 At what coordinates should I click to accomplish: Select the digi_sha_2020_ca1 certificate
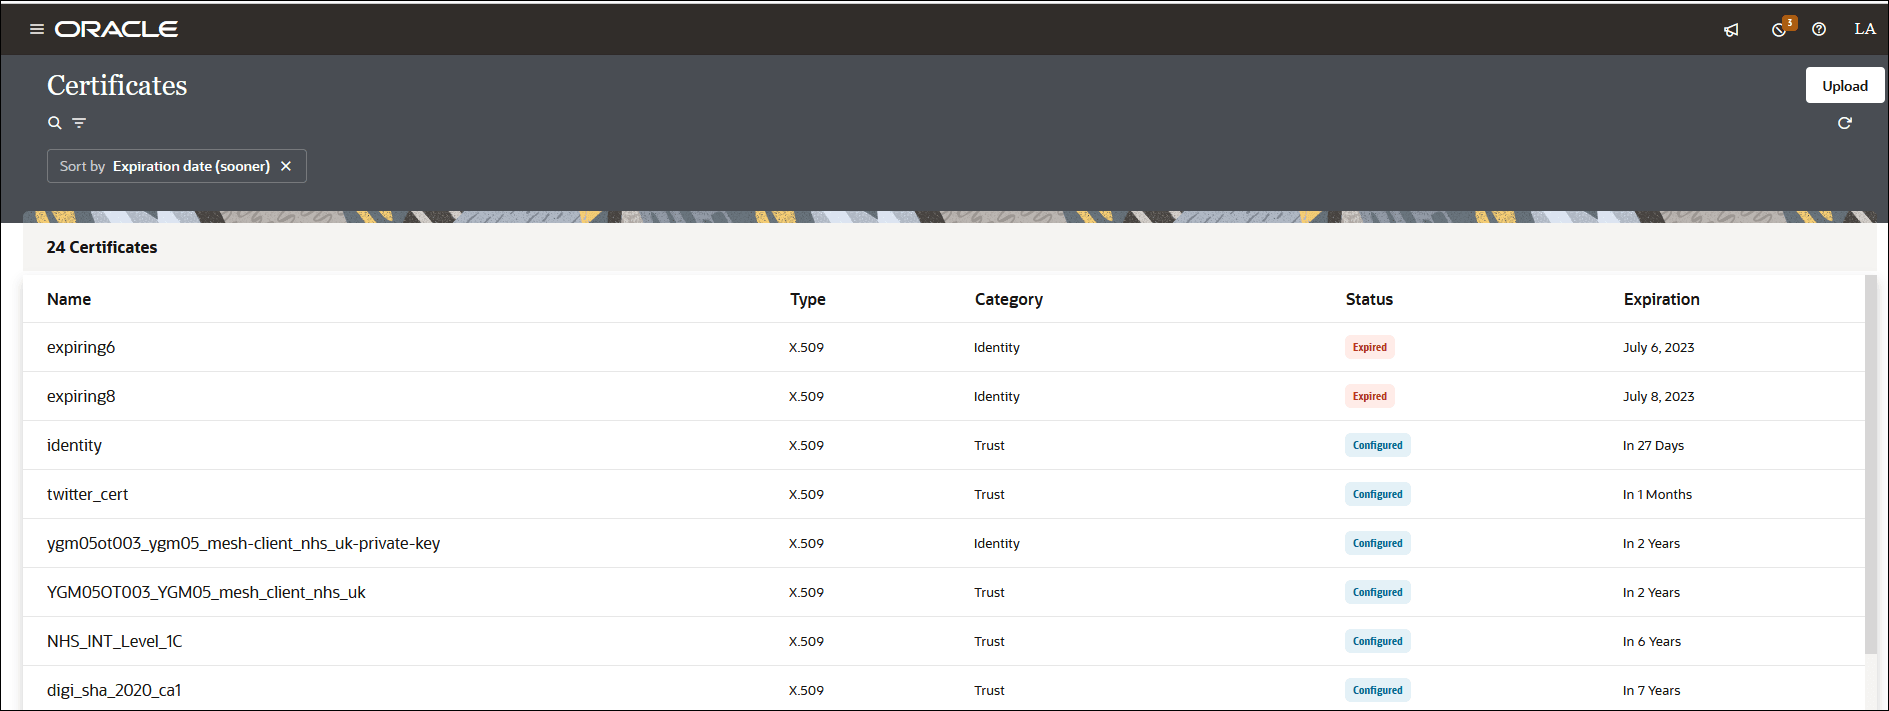click(x=114, y=690)
